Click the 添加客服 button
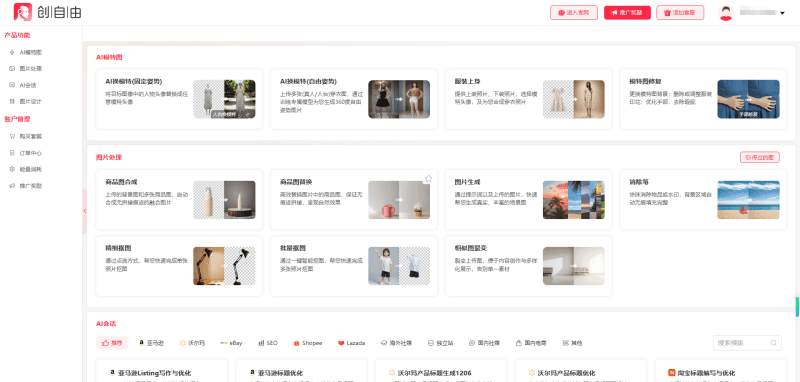Screen dimensions: 800x382 (x=680, y=13)
